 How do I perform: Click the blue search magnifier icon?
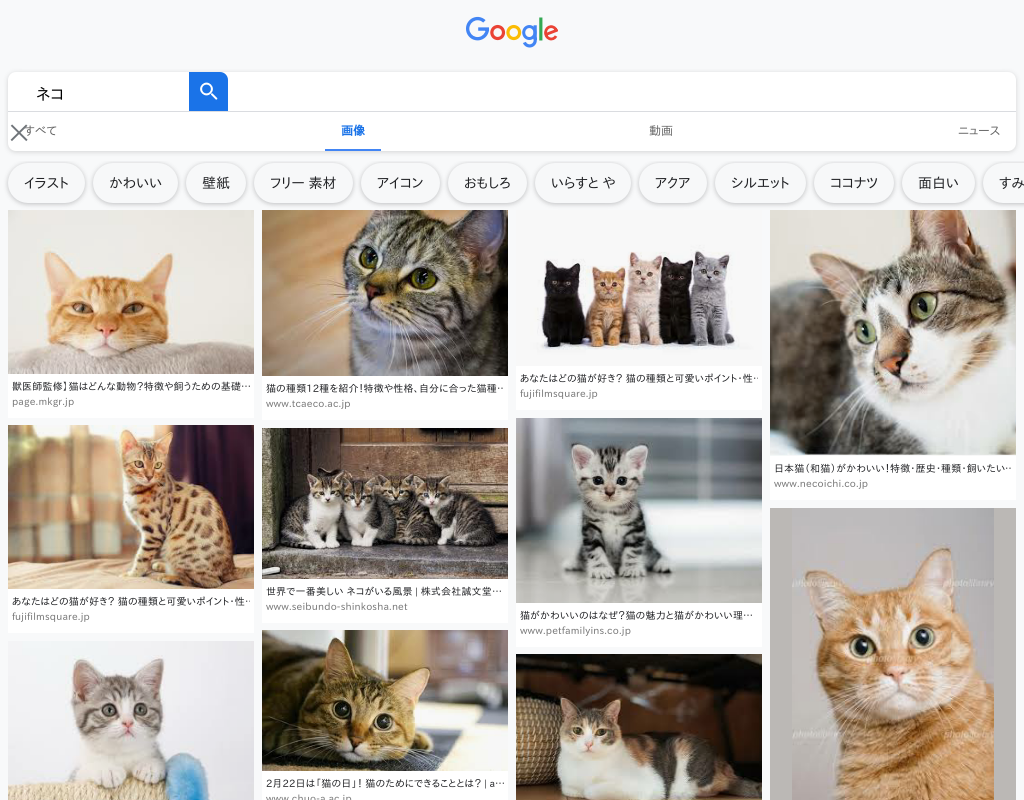pos(208,91)
